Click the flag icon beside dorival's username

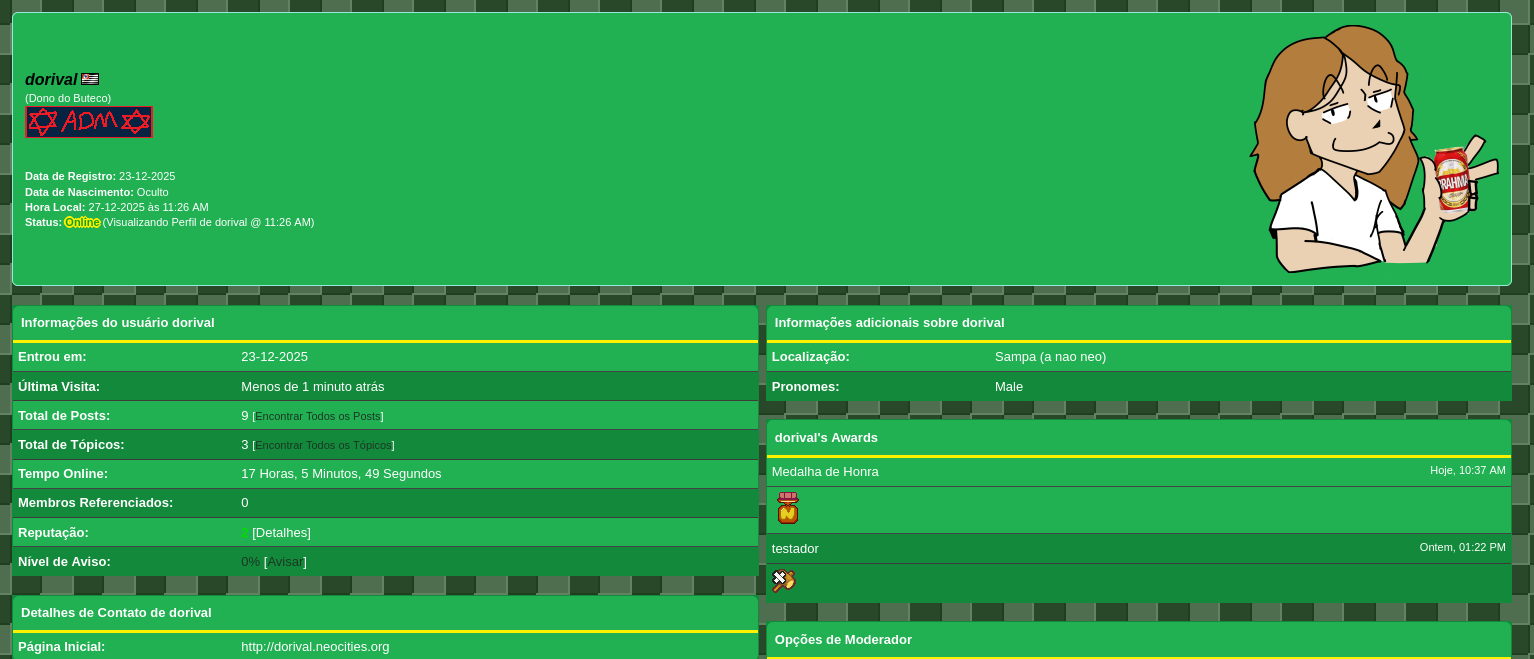click(90, 79)
